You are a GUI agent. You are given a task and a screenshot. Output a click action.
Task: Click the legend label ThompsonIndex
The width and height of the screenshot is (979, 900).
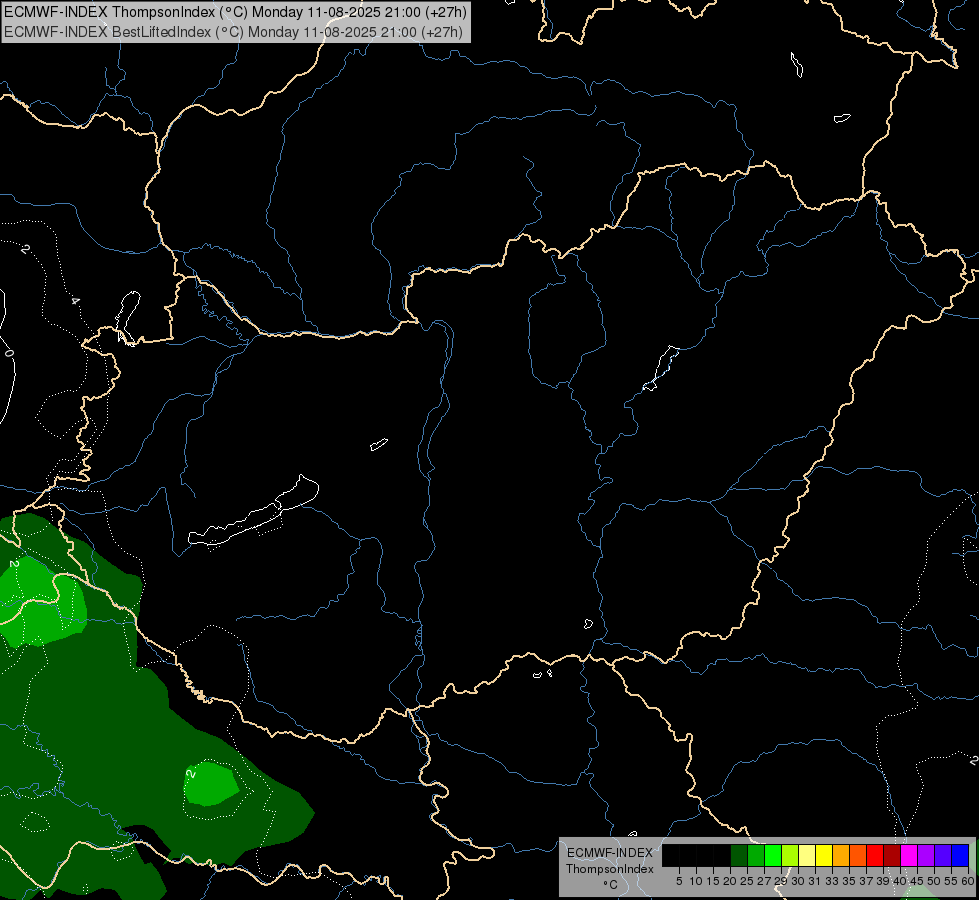[x=610, y=869]
